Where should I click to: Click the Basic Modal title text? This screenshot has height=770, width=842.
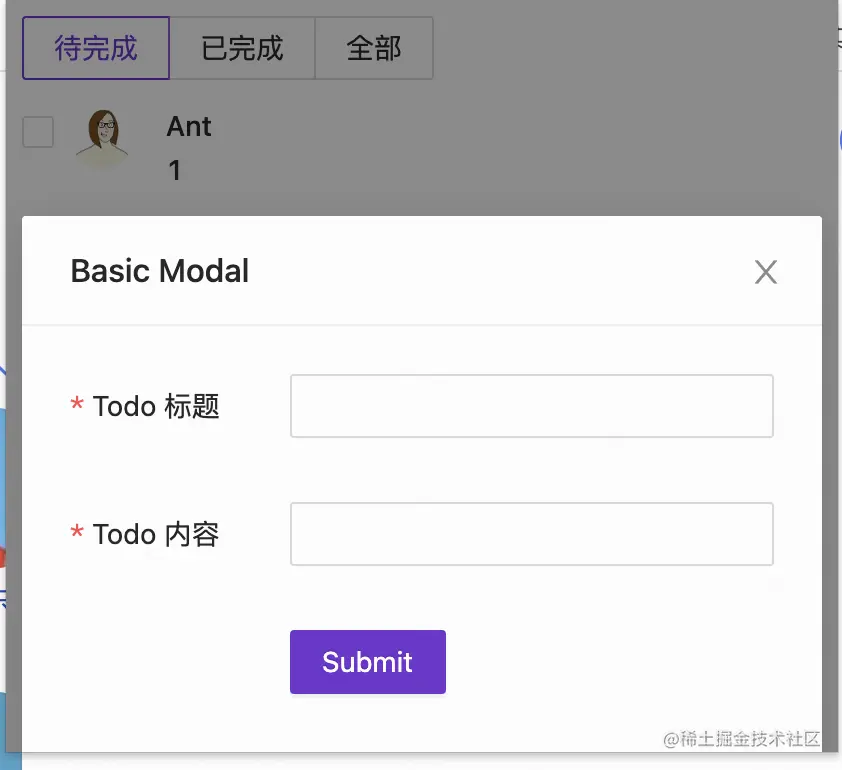(159, 271)
